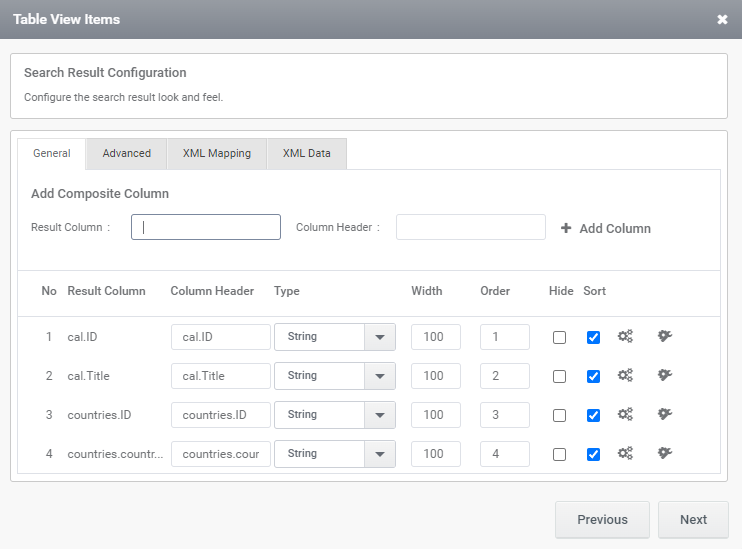742x549 pixels.
Task: Open the XML Mapping tab
Action: 217,153
